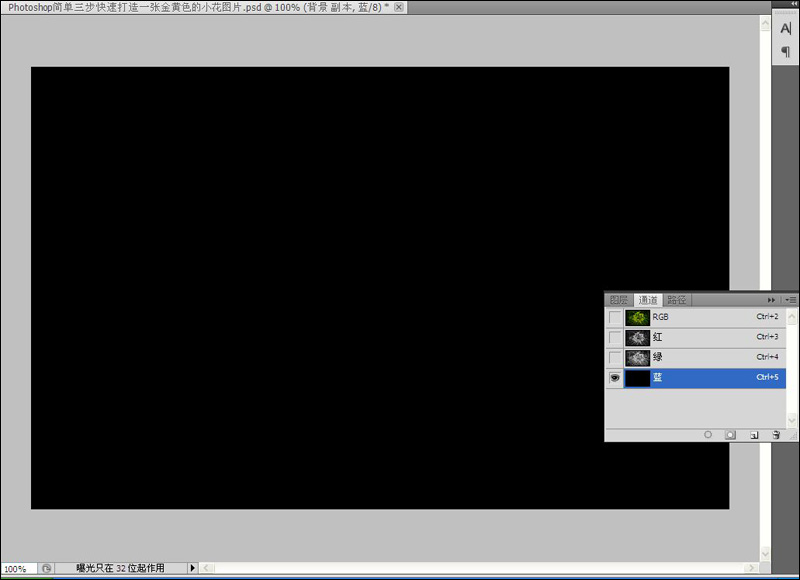Show 红 (Red) channel visibility box

tap(615, 337)
